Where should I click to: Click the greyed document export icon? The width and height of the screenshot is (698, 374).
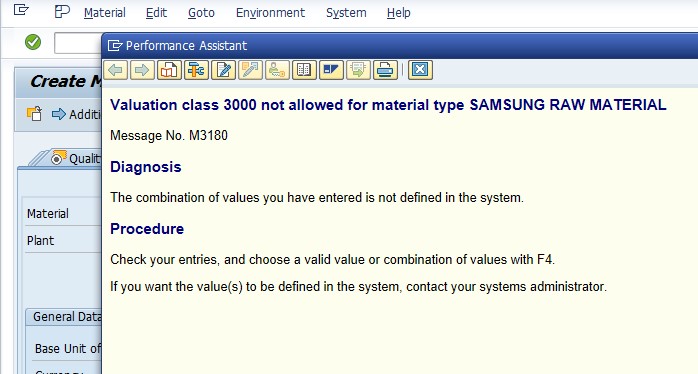pos(358,70)
